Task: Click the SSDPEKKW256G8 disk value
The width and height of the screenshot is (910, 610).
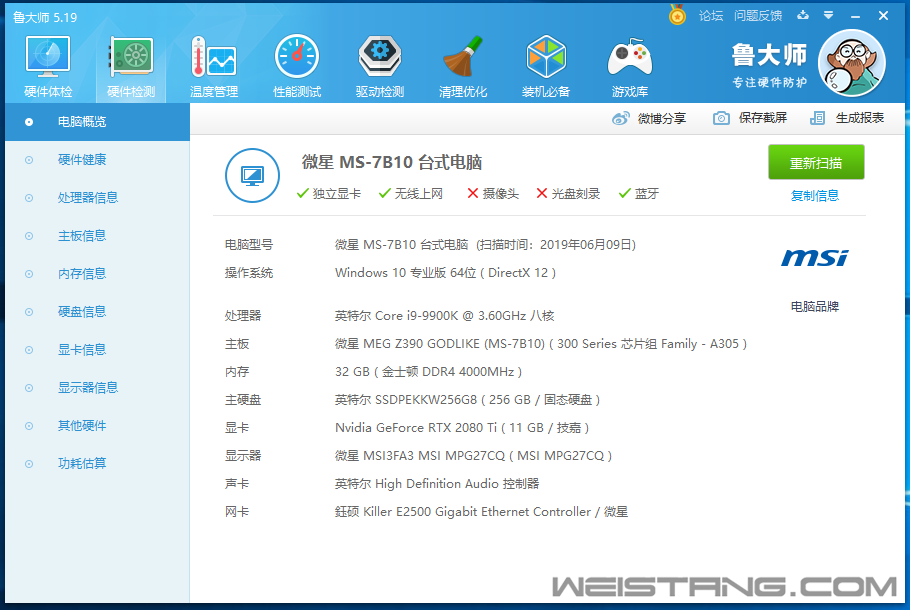Action: [x=468, y=400]
